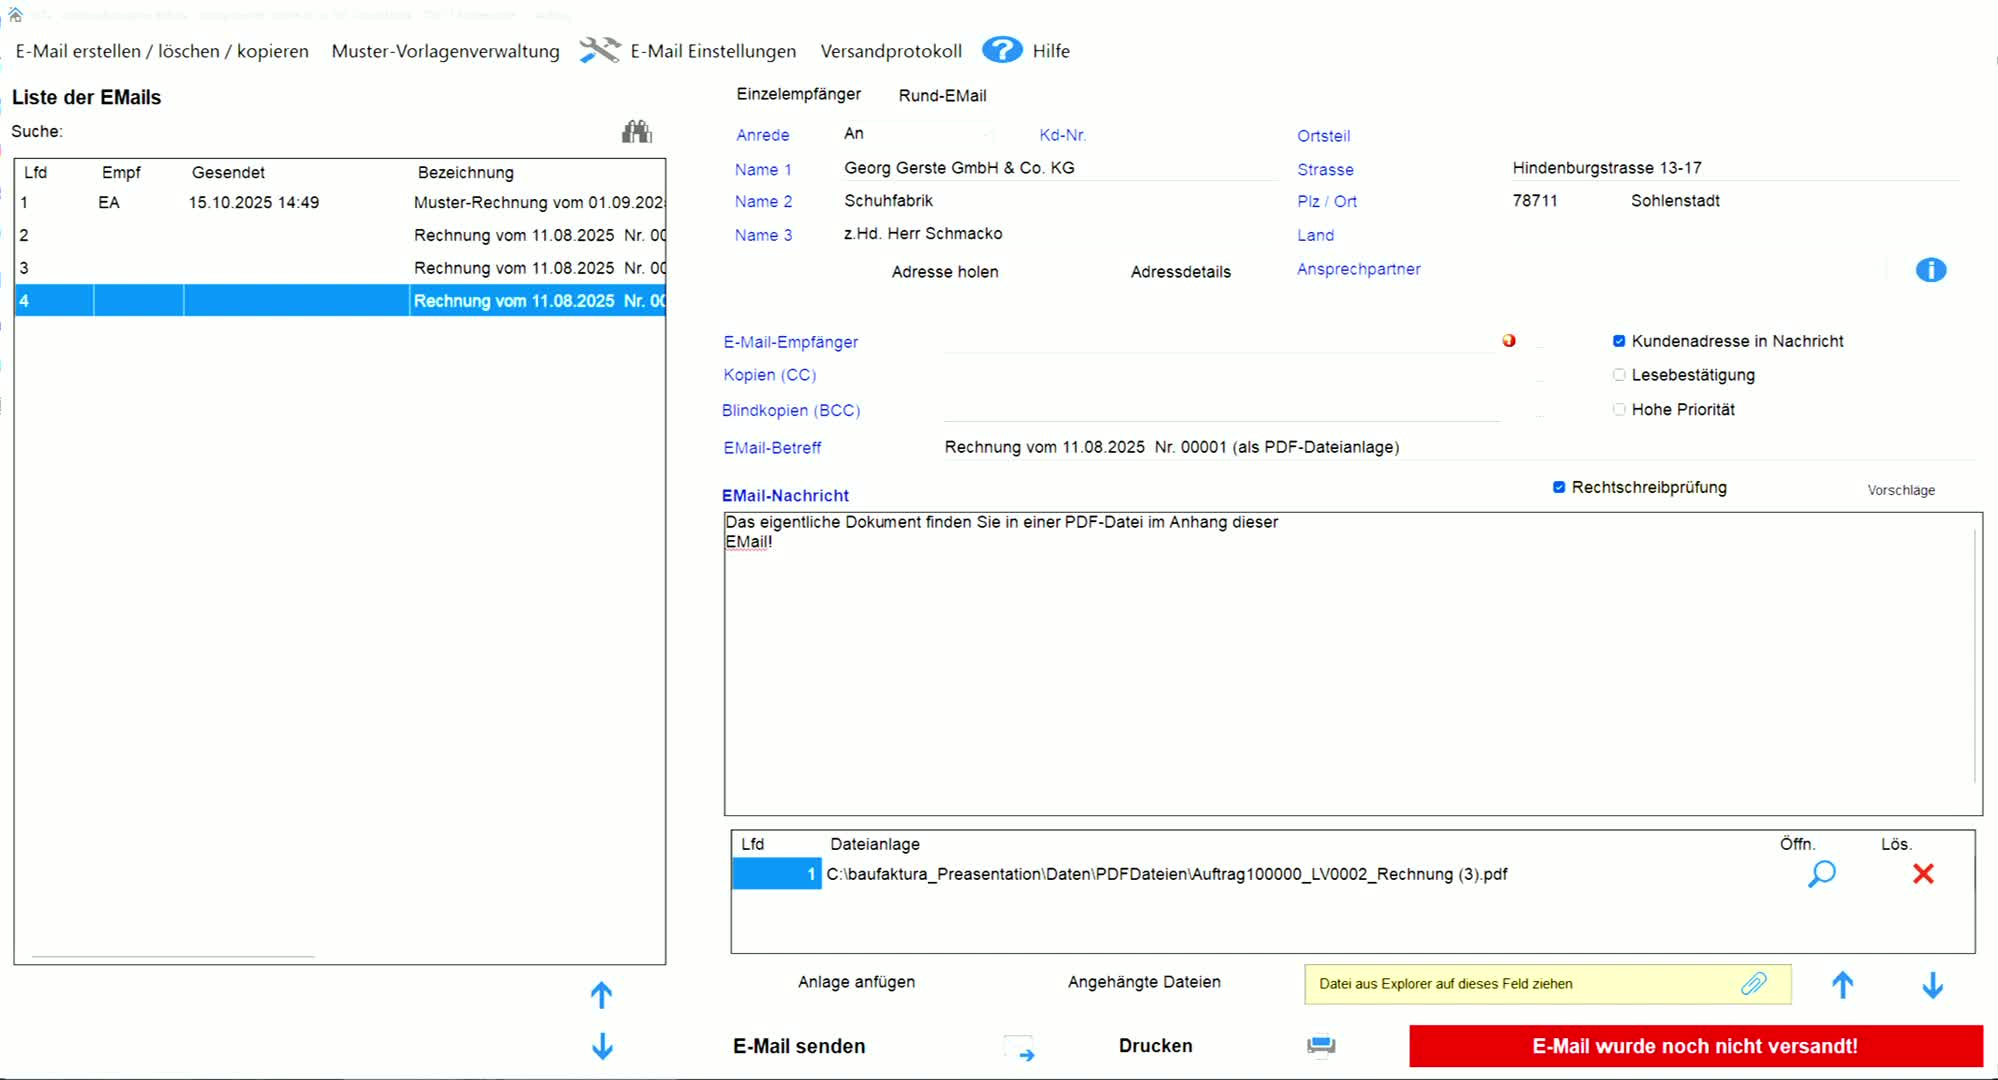The width and height of the screenshot is (1998, 1080).
Task: Uncheck Kundenadresse in Nachricht checkbox
Action: pyautogui.click(x=1619, y=341)
